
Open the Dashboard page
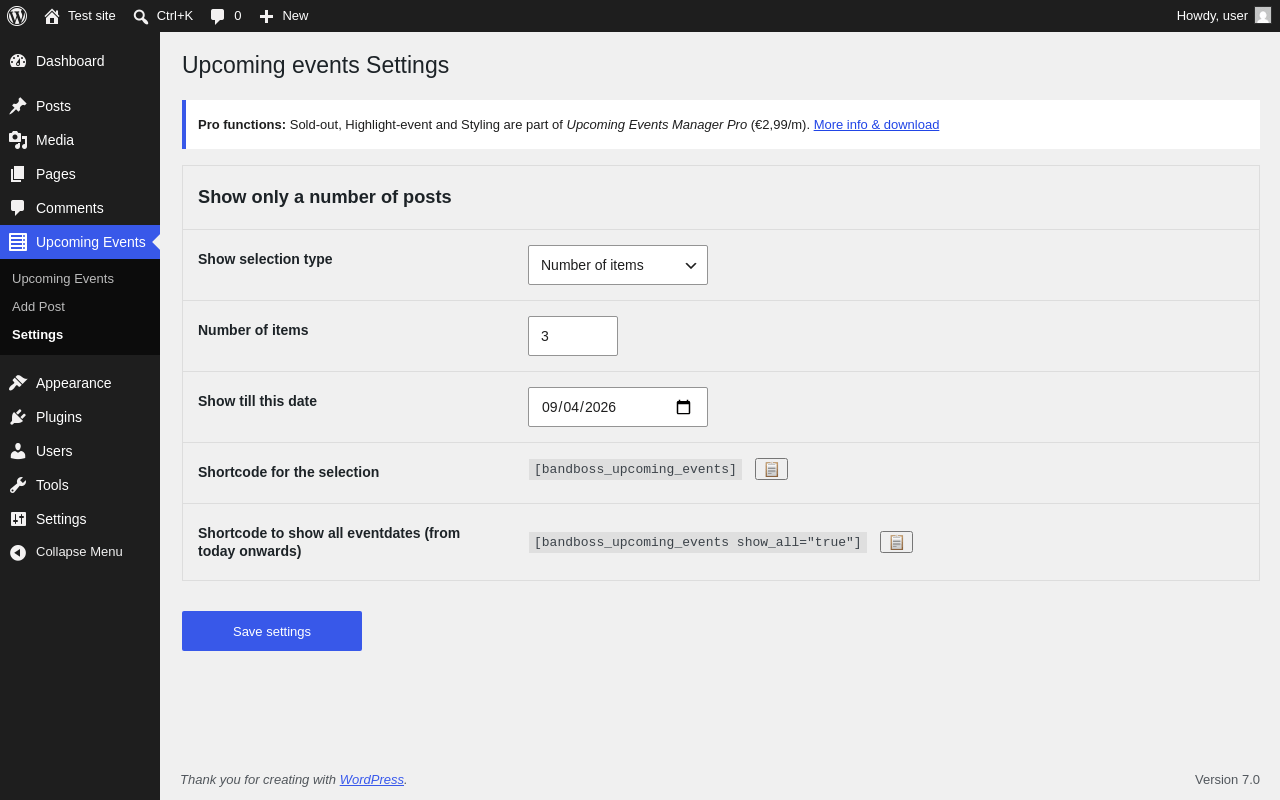click(80, 61)
